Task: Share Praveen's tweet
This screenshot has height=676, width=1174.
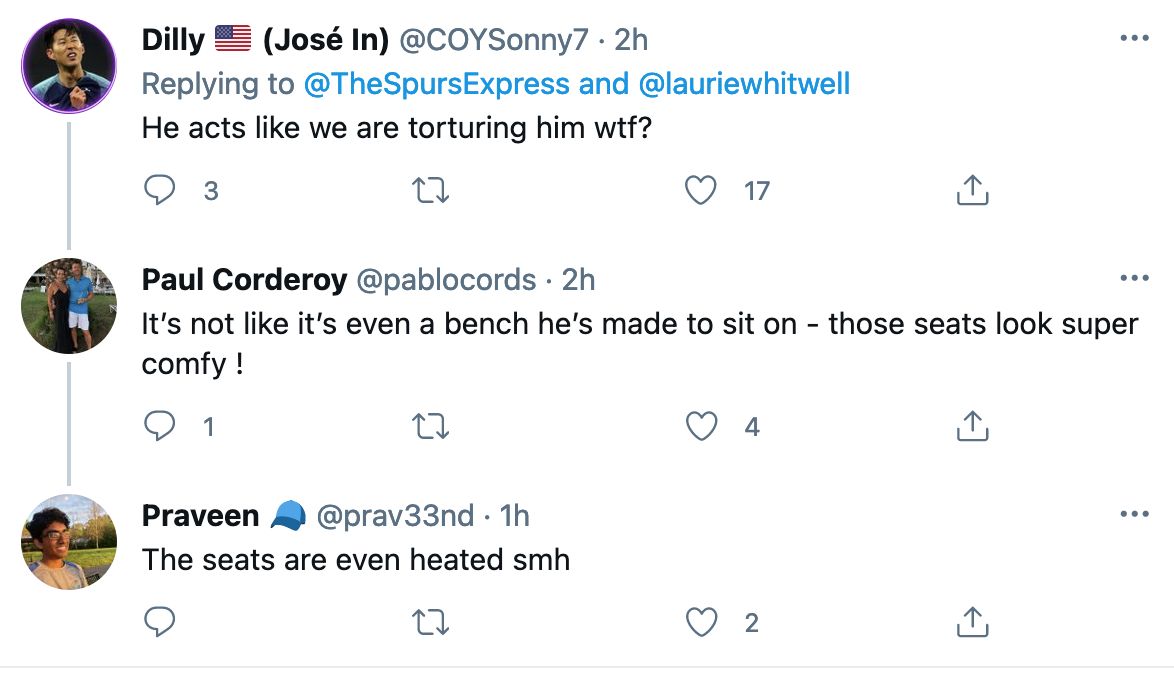Action: click(x=972, y=622)
